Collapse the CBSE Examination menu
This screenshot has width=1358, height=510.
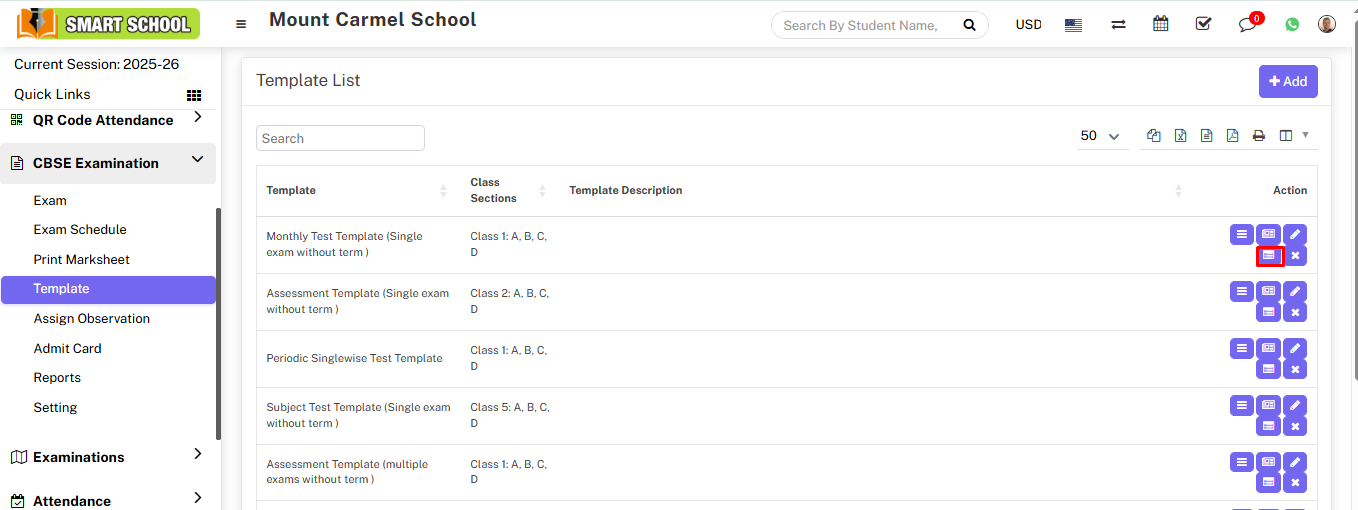(197, 160)
